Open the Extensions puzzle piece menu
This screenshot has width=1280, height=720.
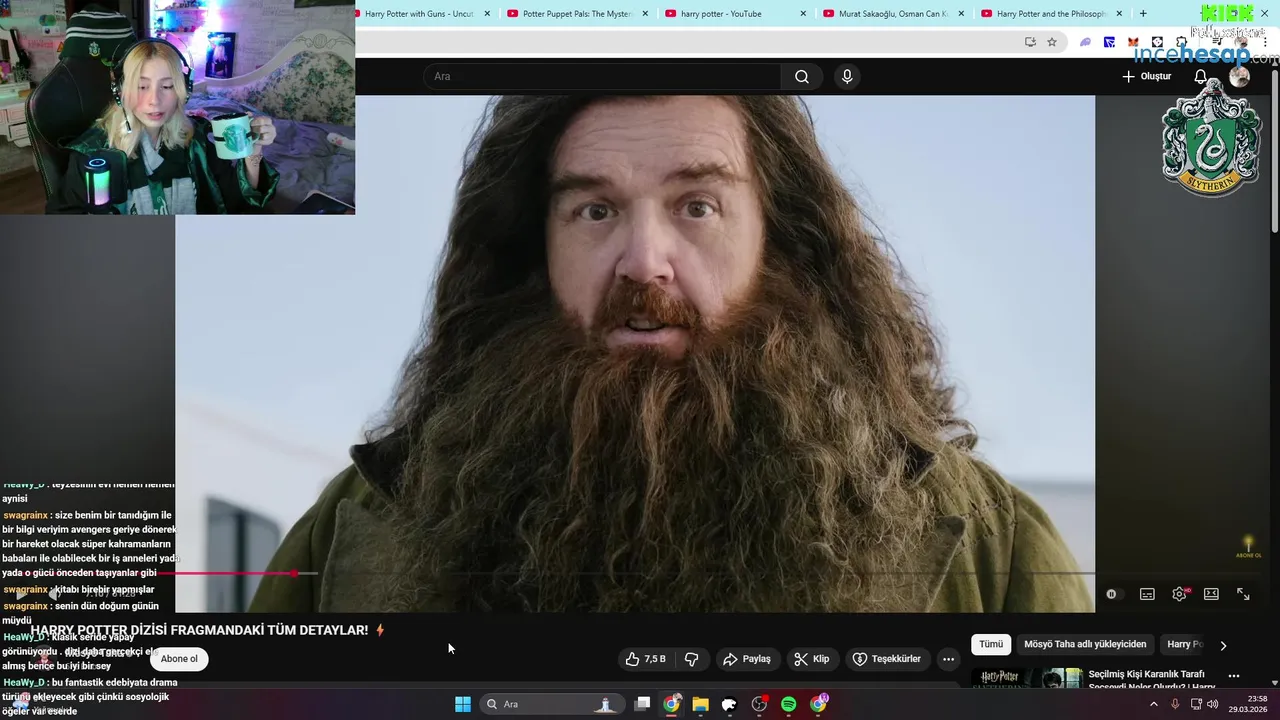click(1181, 42)
